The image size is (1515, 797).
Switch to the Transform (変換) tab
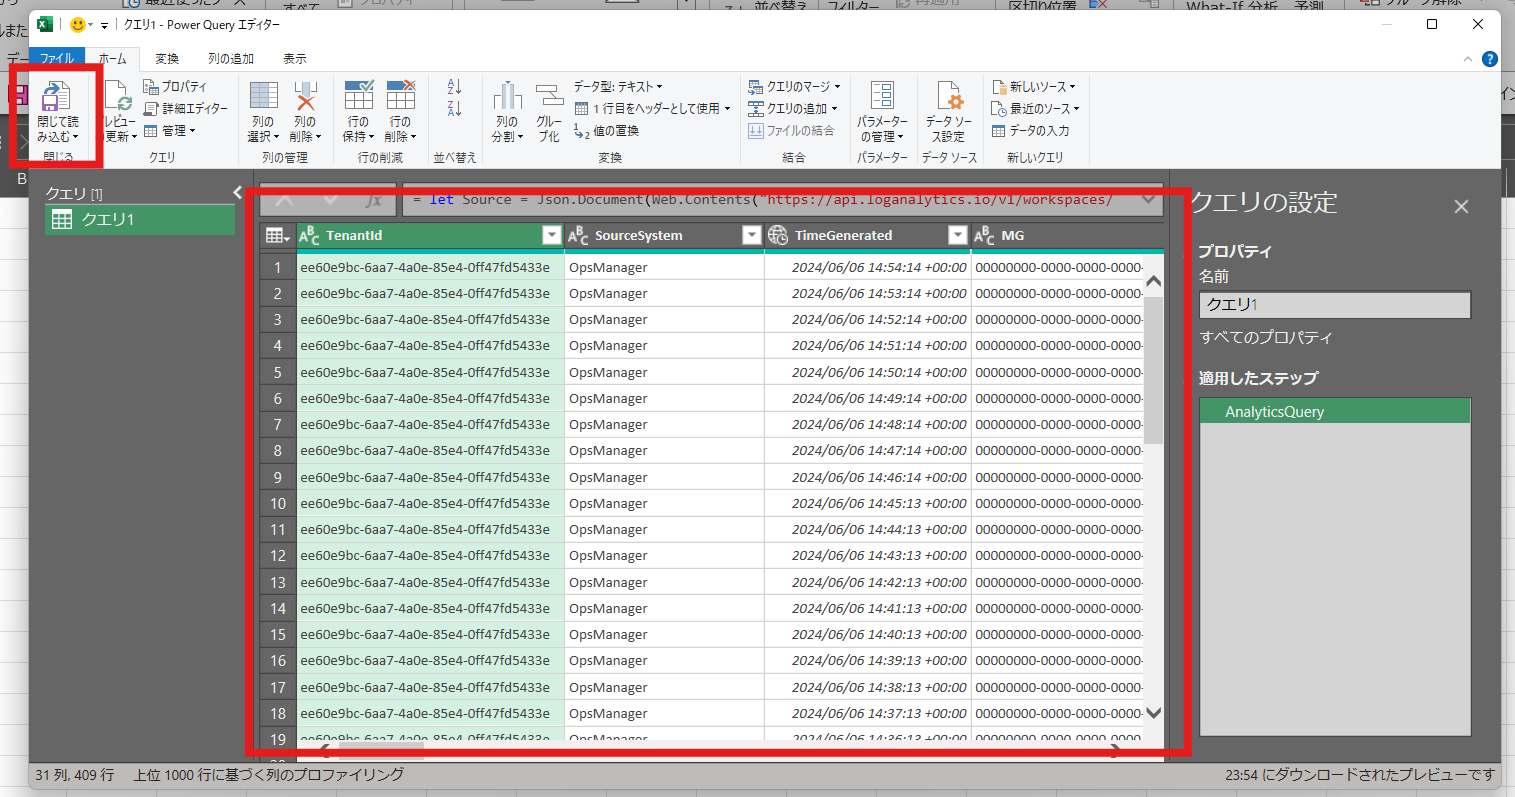pos(167,59)
